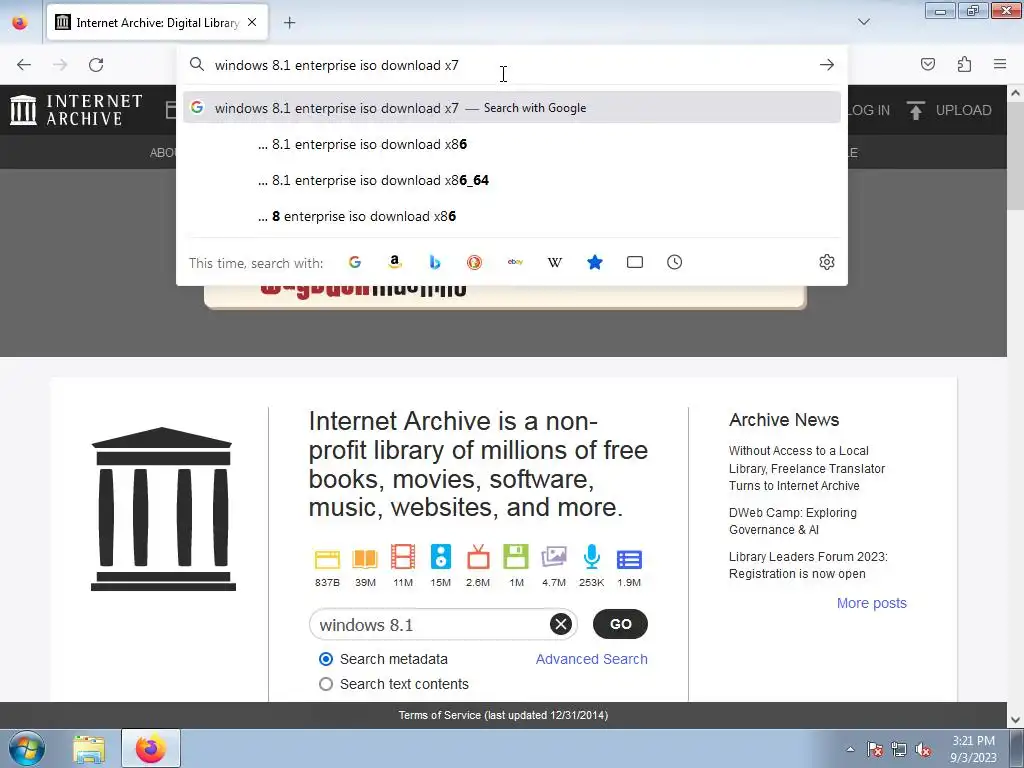This screenshot has width=1024, height=768.
Task: Search this time with Amazon icon
Action: click(394, 262)
